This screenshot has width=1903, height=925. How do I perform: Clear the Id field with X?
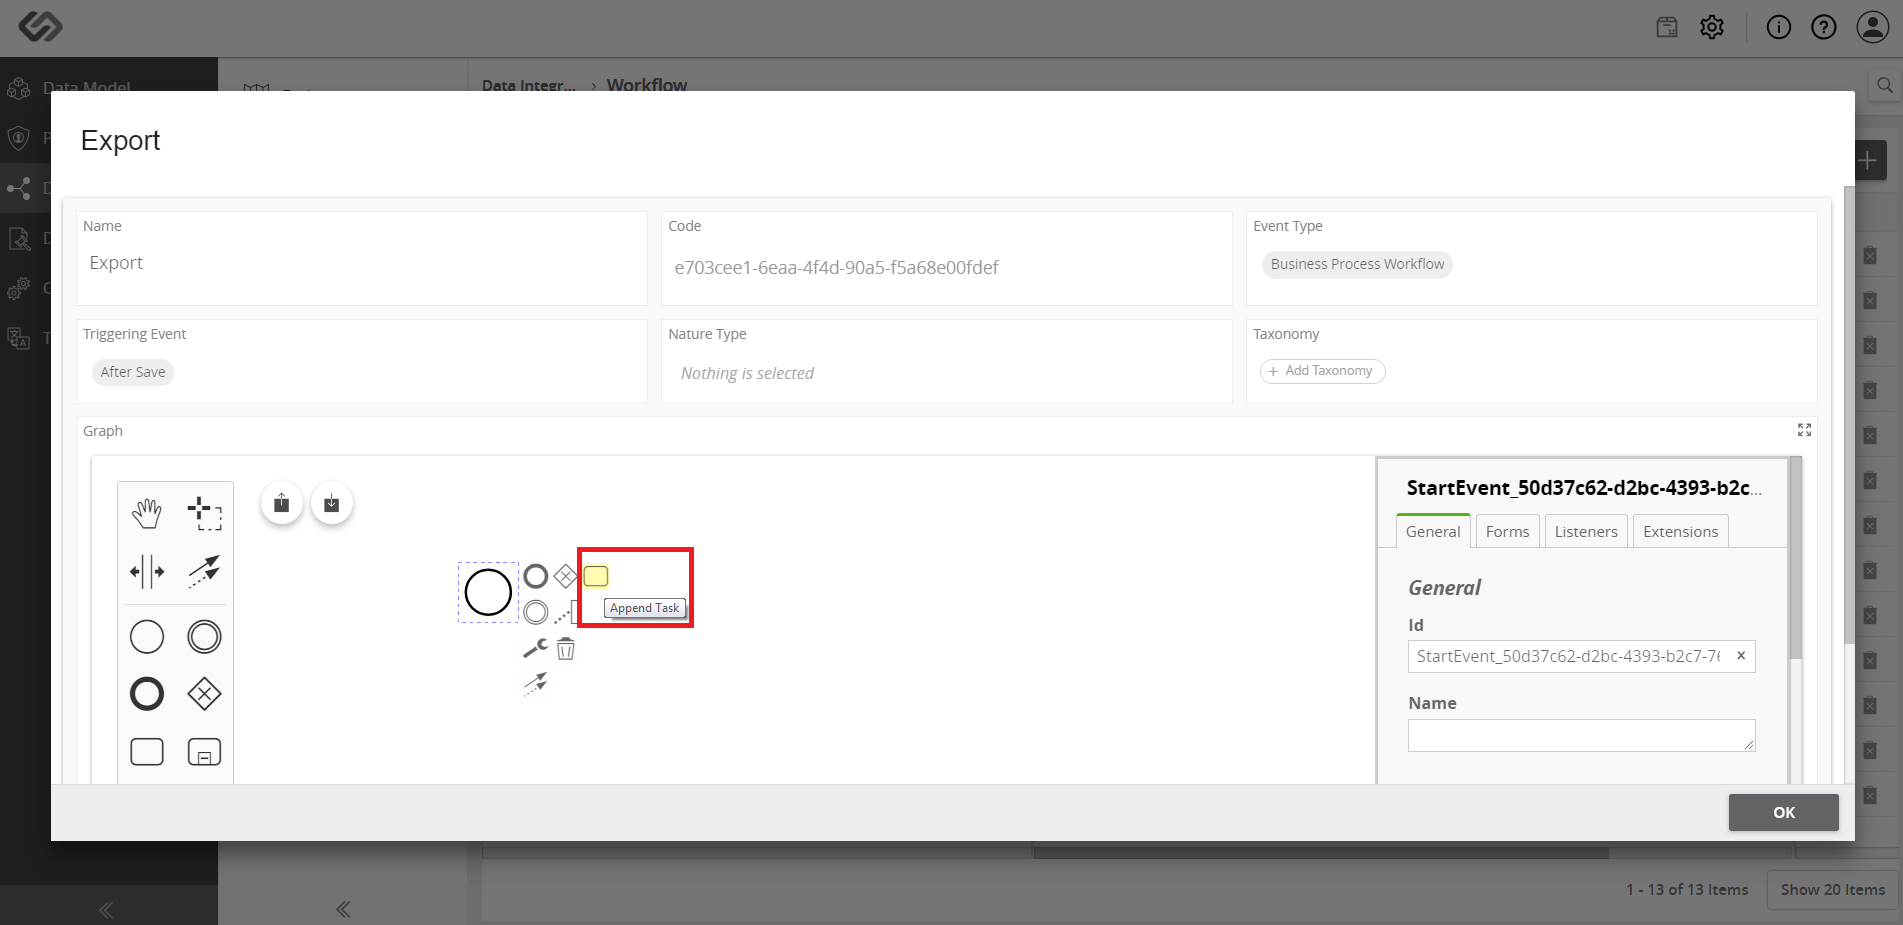[1741, 656]
